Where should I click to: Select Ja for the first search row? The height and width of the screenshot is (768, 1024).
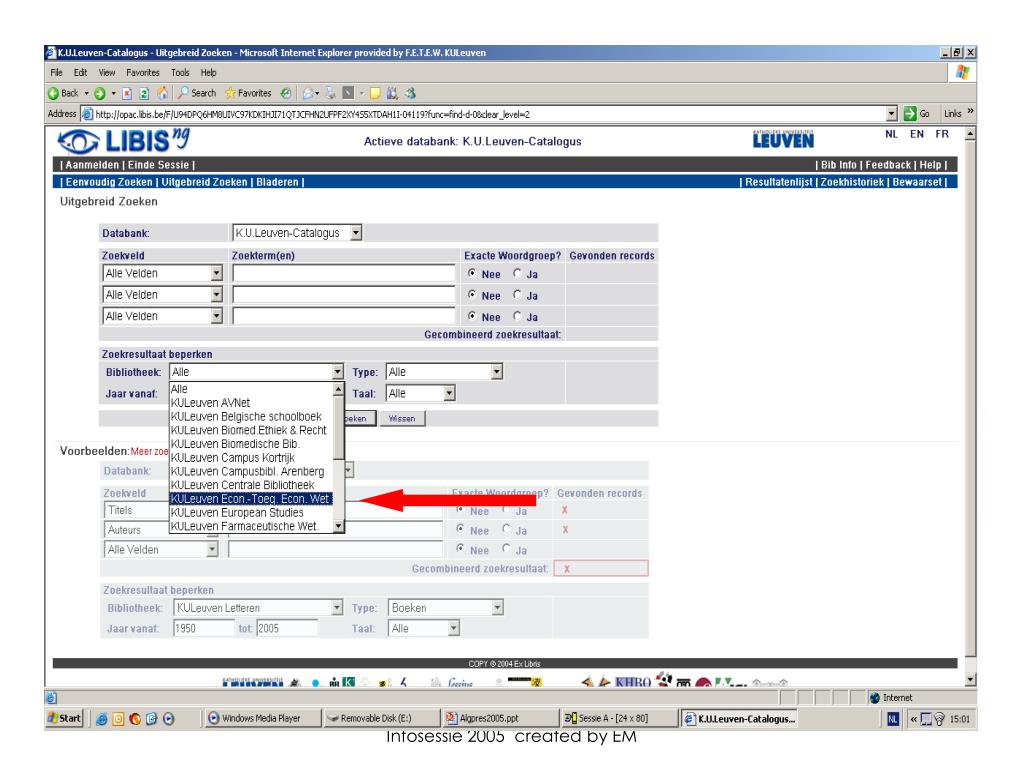pos(517,273)
